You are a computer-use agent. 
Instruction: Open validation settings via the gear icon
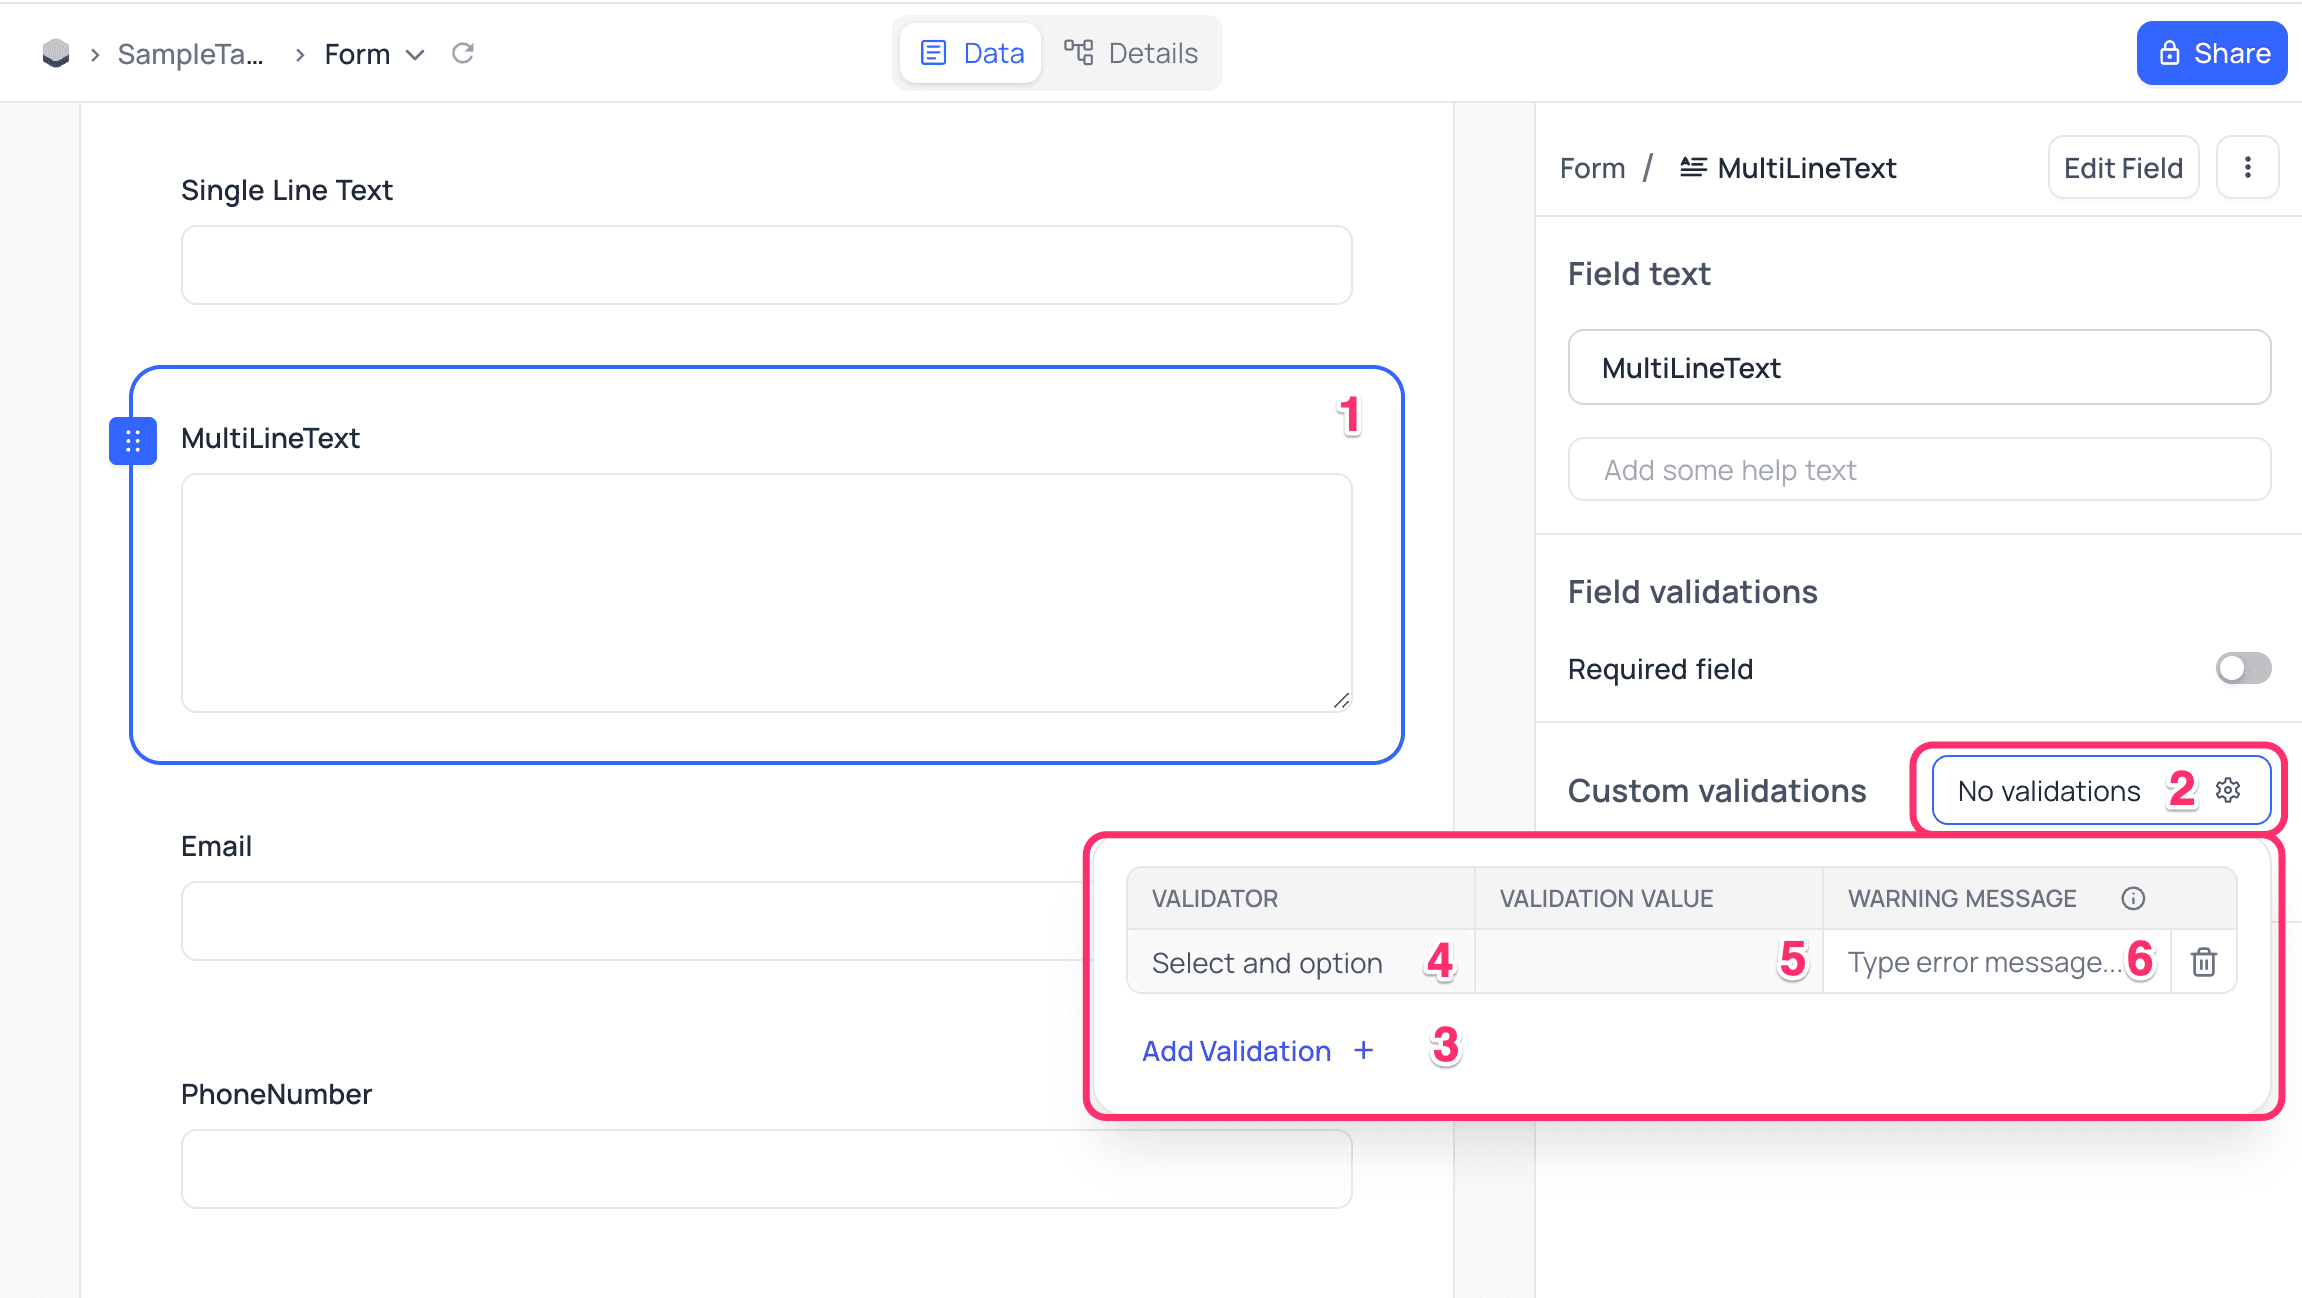[x=2228, y=790]
